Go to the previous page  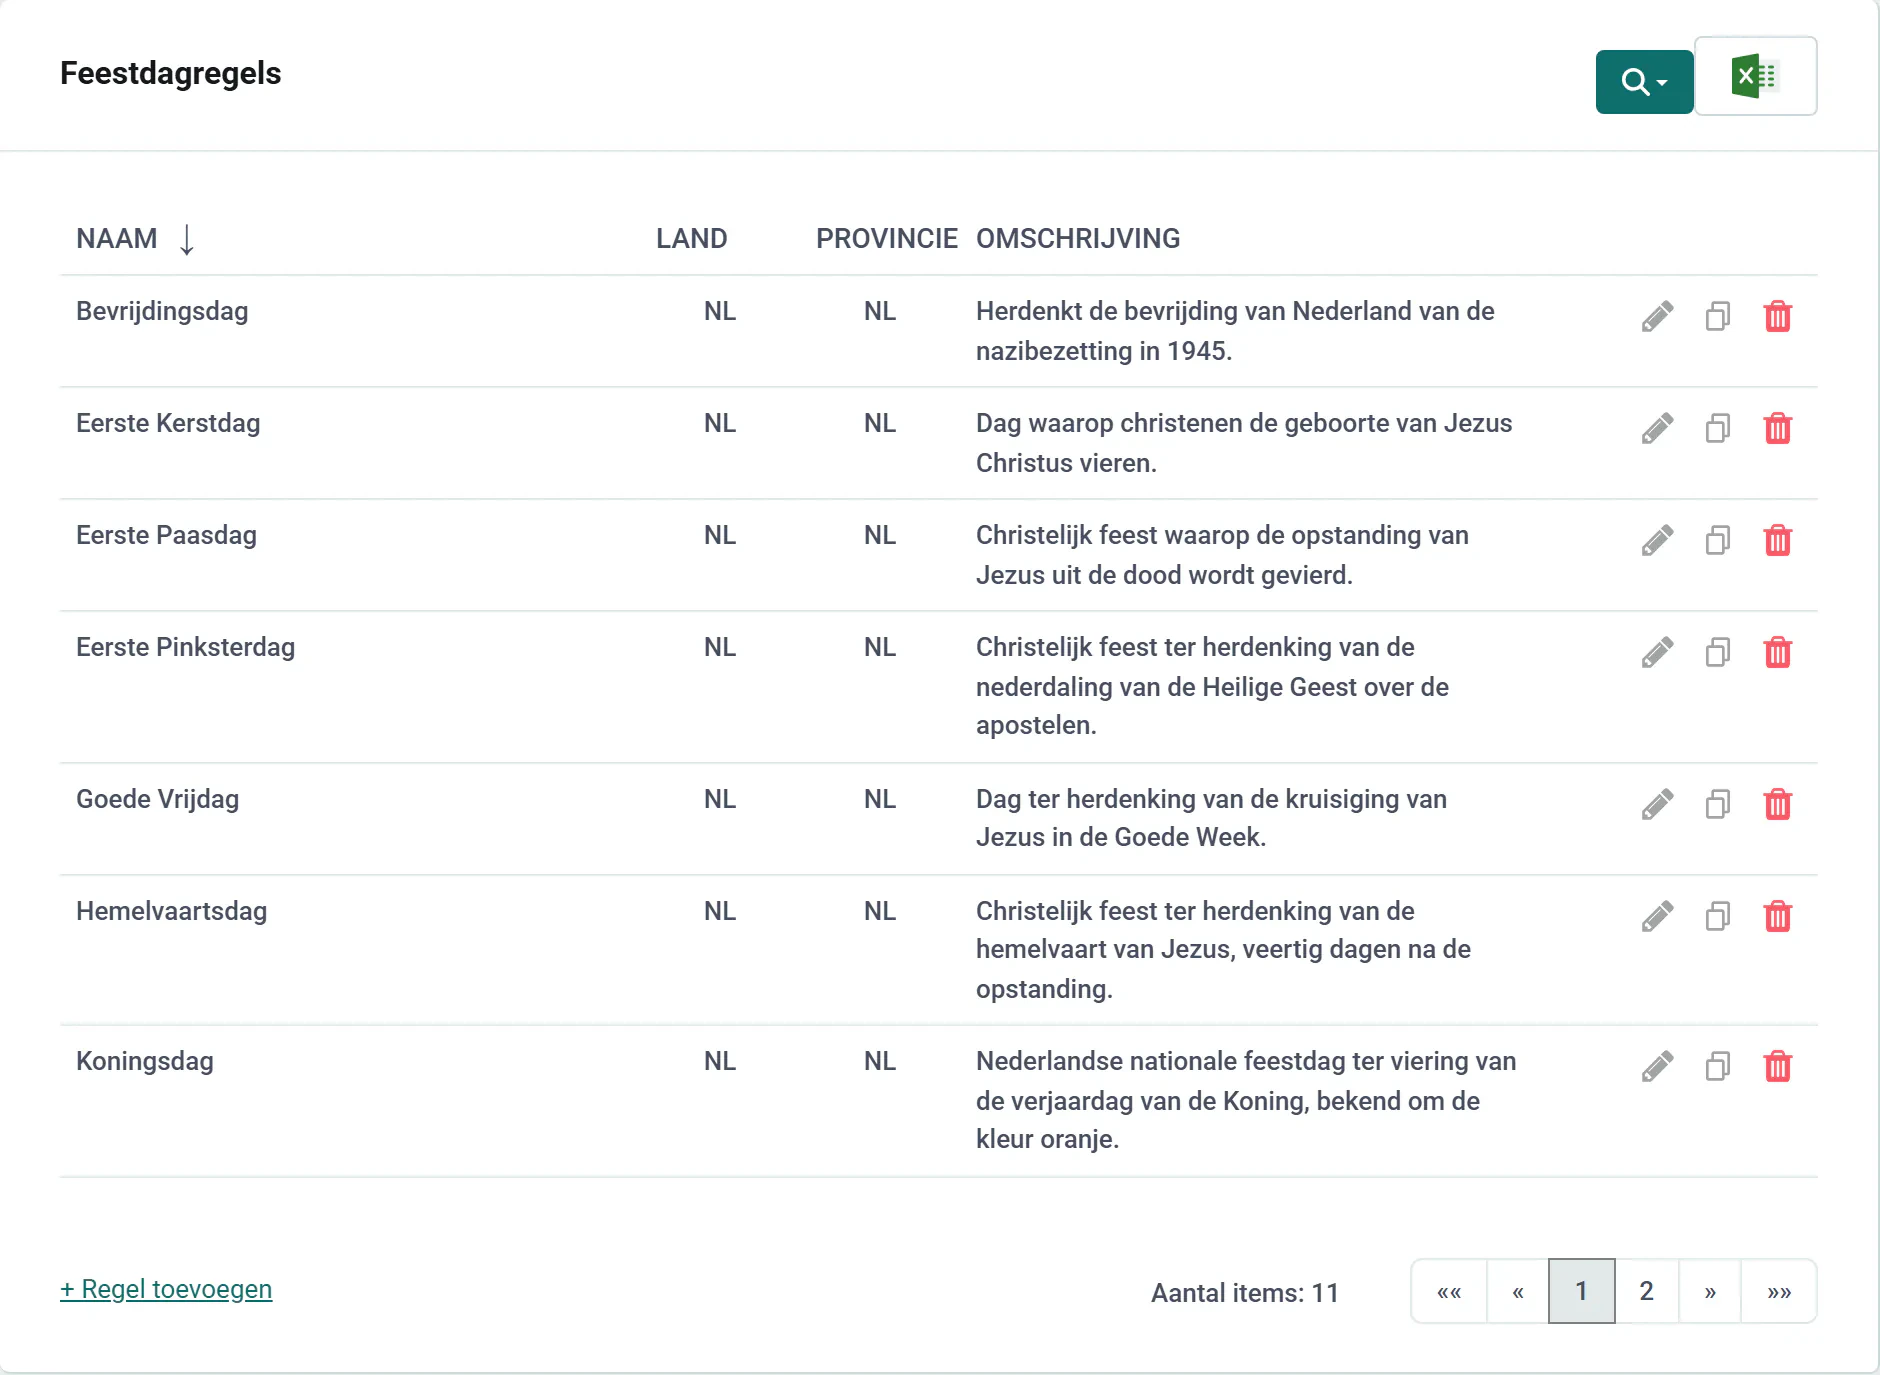tap(1518, 1292)
